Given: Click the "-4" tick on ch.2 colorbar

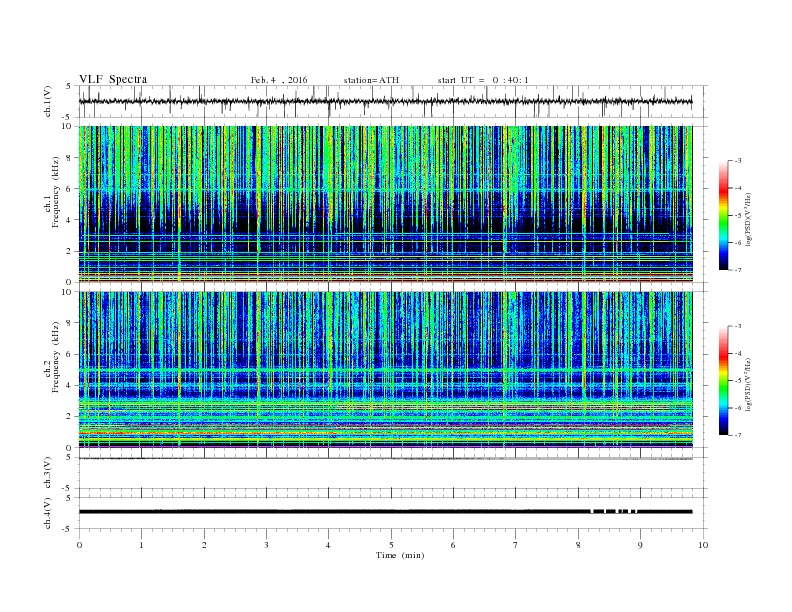Looking at the screenshot, I should click(x=737, y=353).
